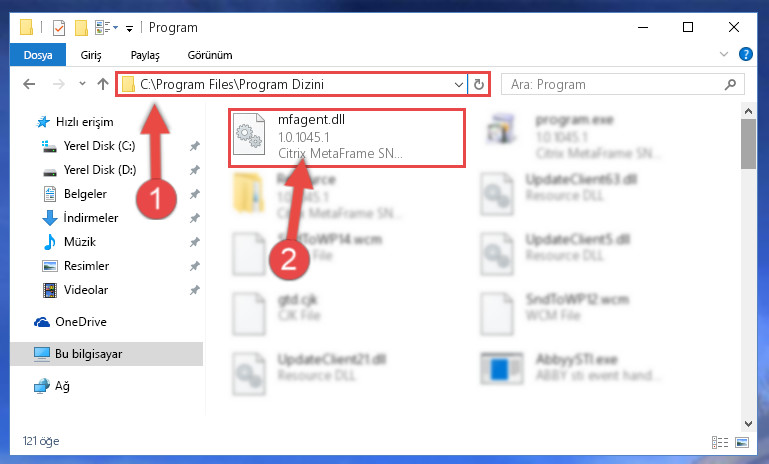Expand the ribbon with the chevron
Screen dimensions: 769x464
pos(724,54)
